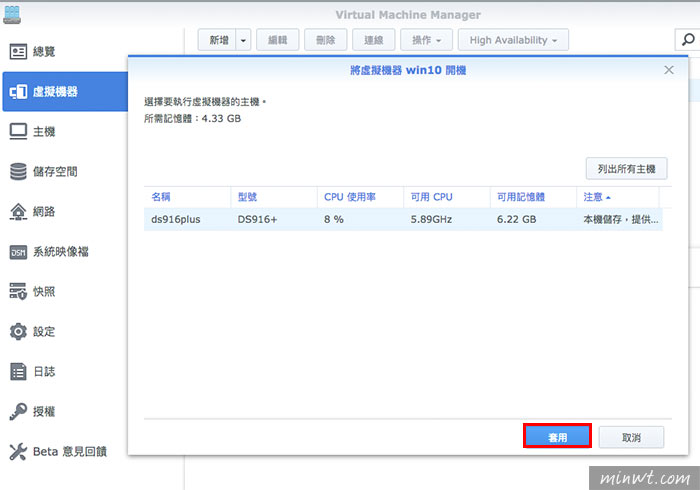
Task: Click the 連線 toolbar button
Action: 374,40
